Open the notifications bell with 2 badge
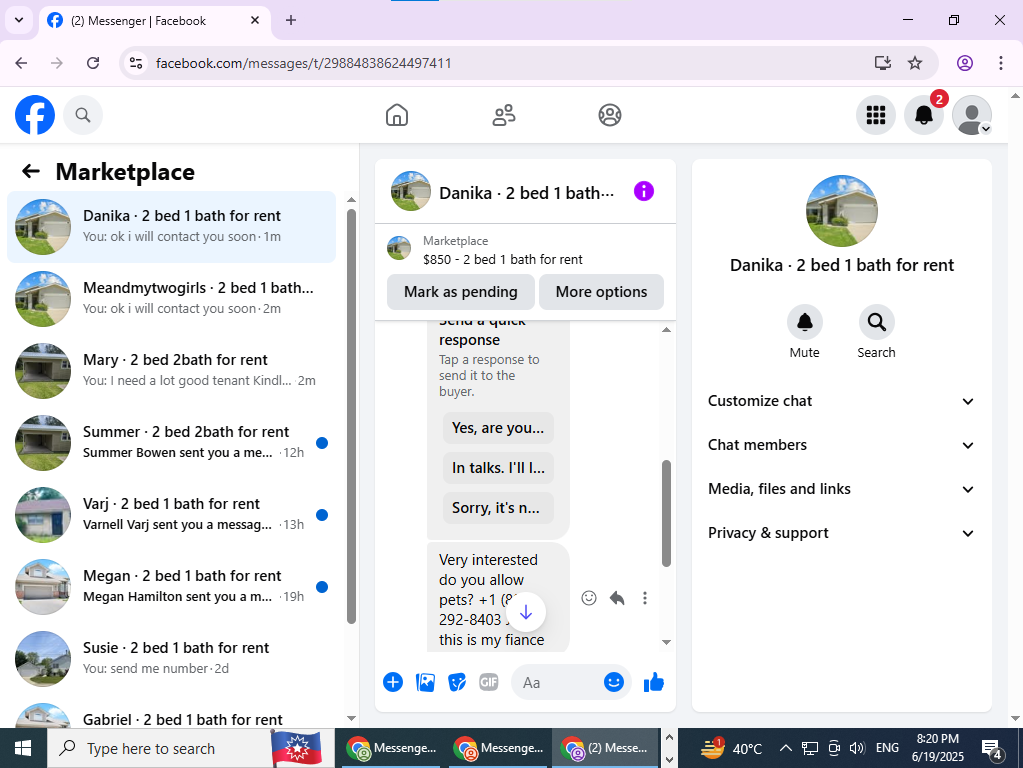 tap(924, 115)
